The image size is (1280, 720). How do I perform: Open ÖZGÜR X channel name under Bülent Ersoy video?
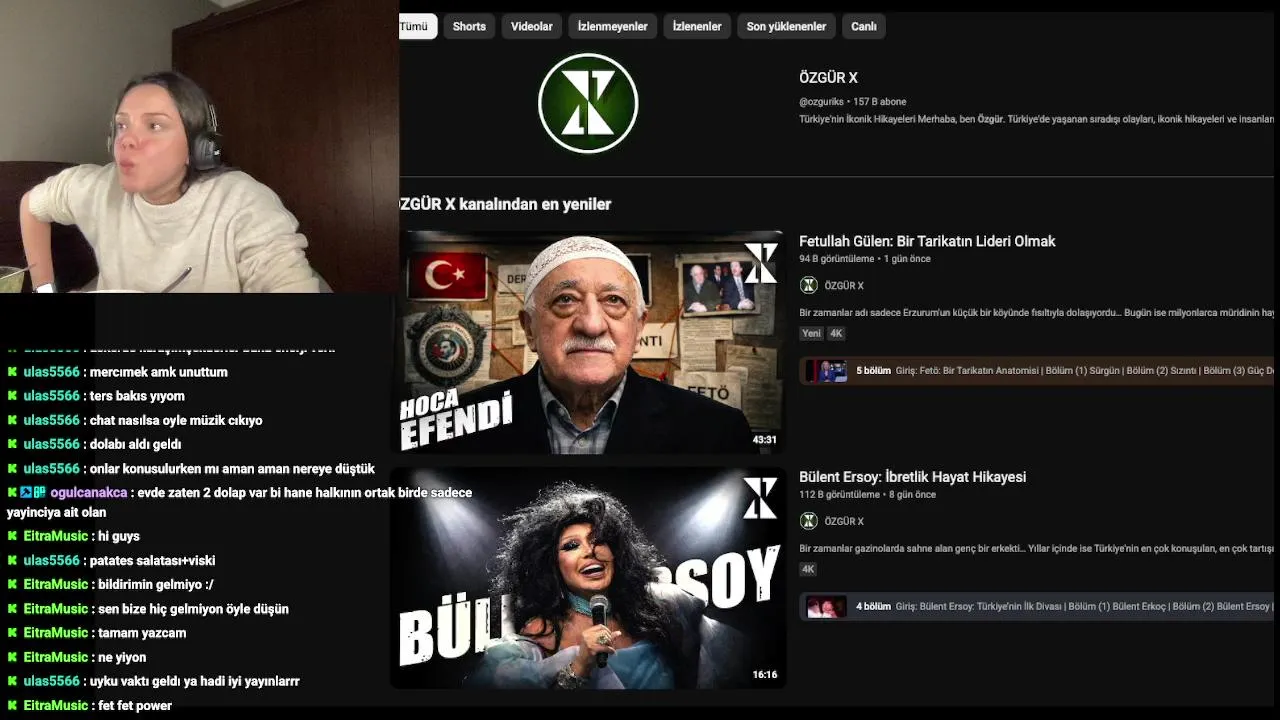coord(844,521)
